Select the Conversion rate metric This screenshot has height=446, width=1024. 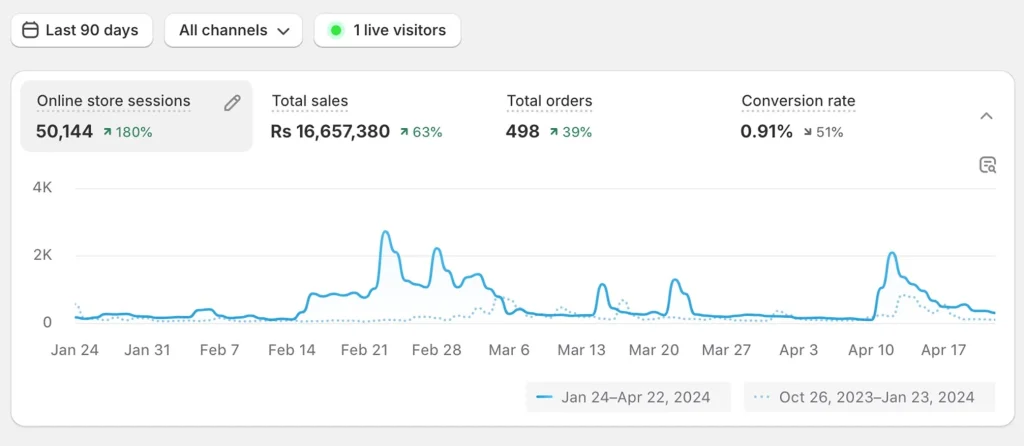(x=798, y=101)
